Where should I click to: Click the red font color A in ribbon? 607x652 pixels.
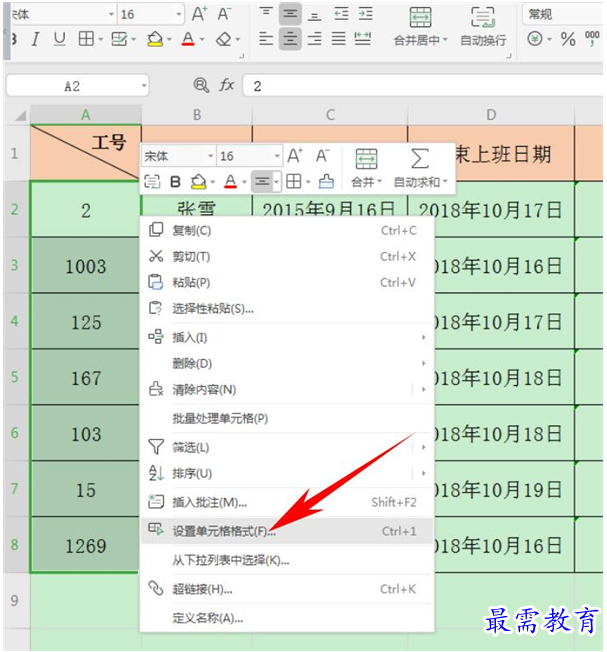(188, 40)
